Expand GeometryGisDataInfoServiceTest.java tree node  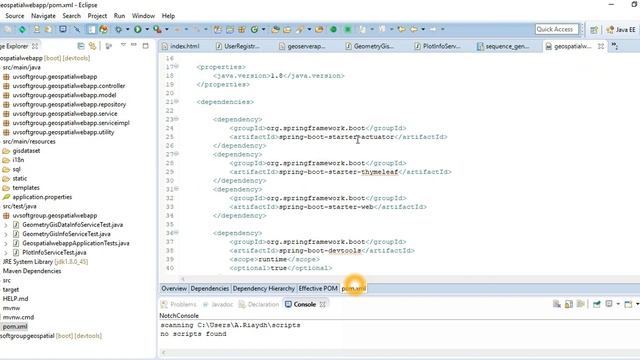point(6,225)
